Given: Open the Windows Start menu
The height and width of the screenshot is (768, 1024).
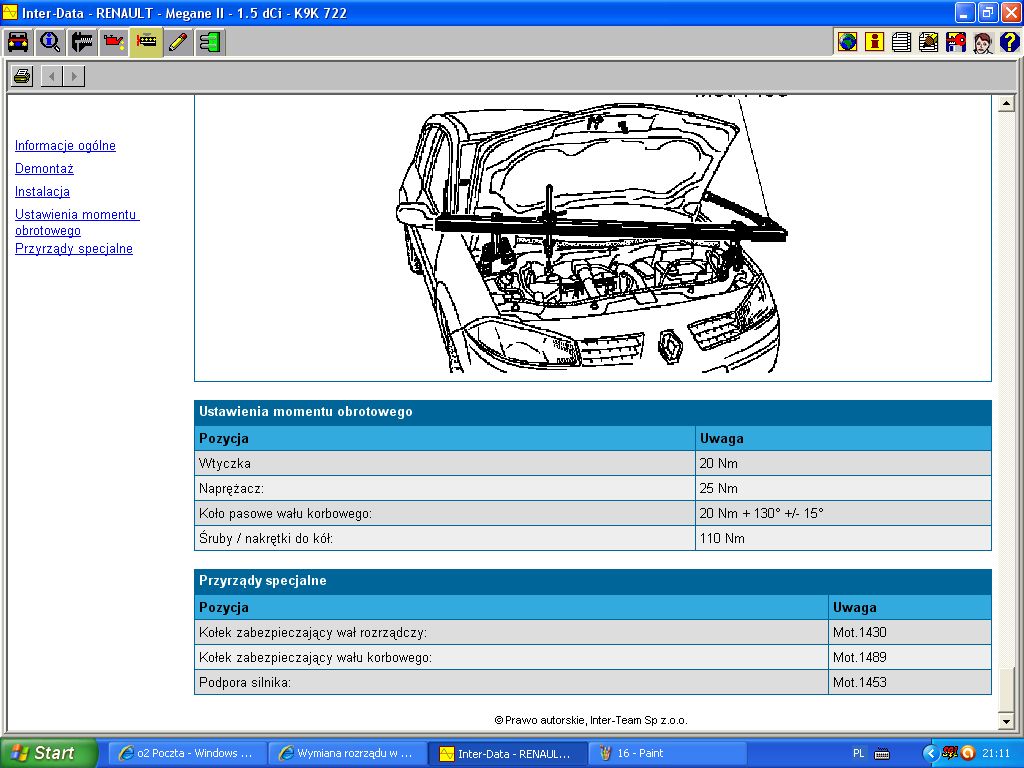Looking at the screenshot, I should [48, 753].
